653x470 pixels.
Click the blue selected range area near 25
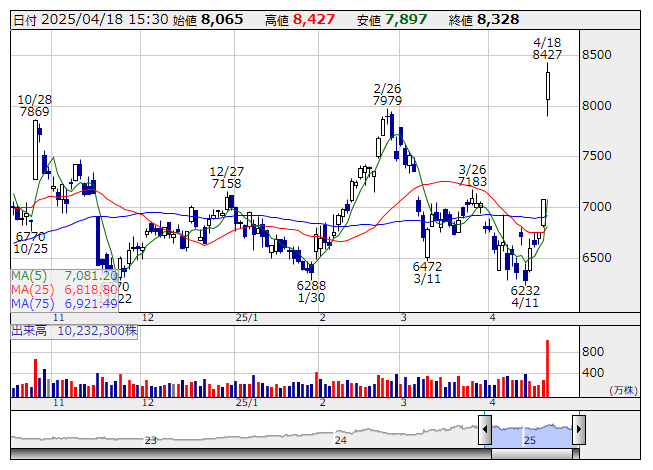[532, 435]
